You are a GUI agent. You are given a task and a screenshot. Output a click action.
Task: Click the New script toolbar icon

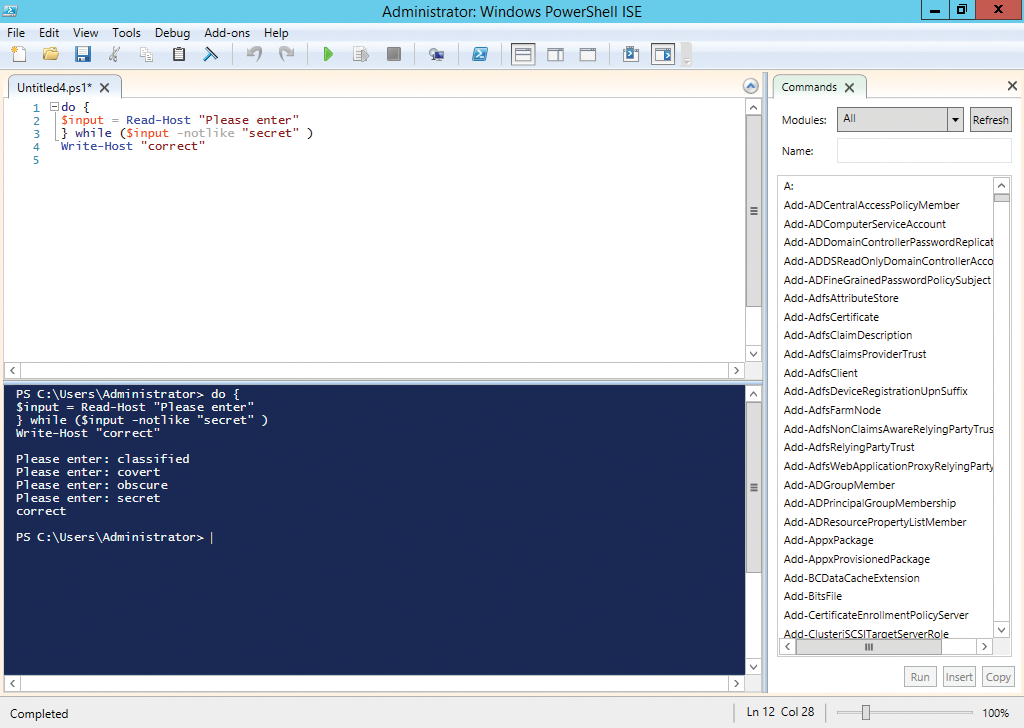19,54
